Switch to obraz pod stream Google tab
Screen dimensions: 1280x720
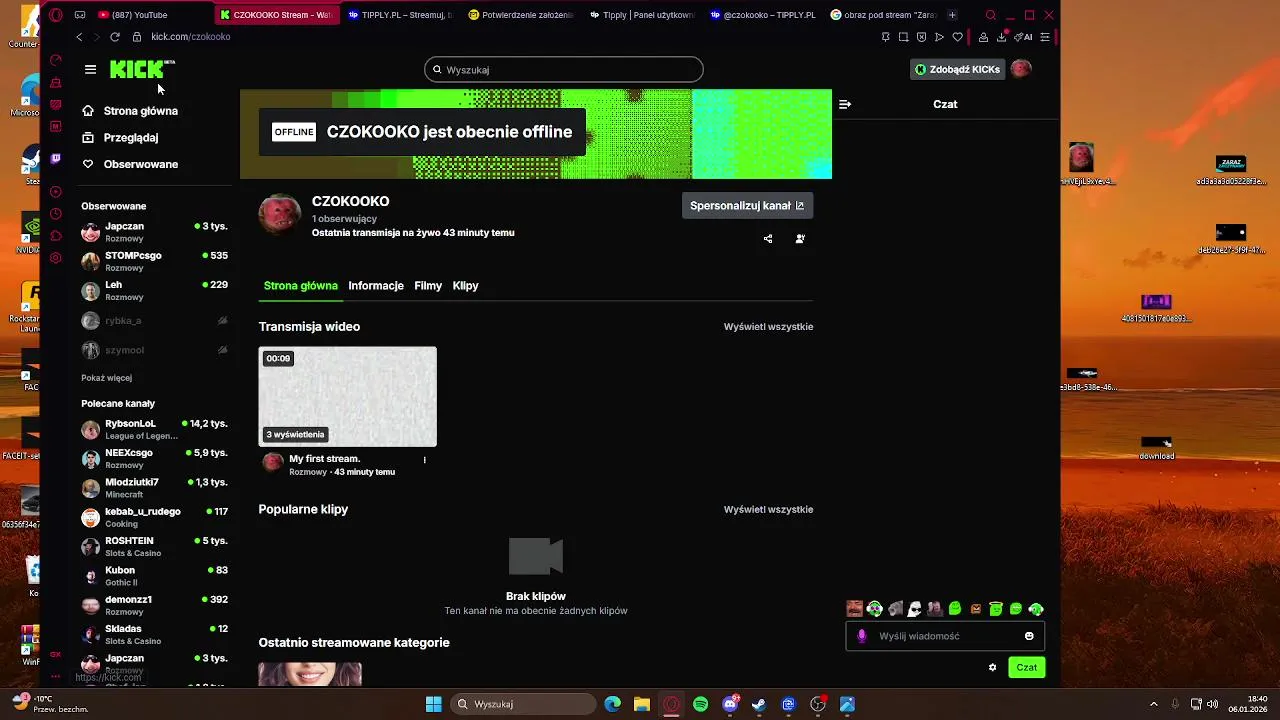pos(883,15)
